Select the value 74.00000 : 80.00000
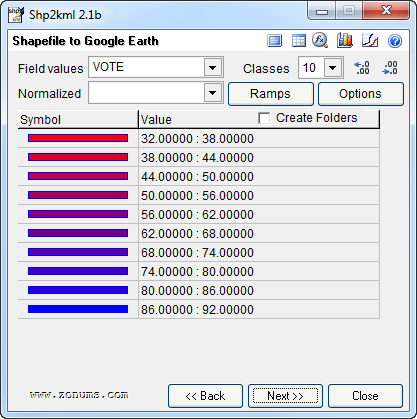The width and height of the screenshot is (417, 419). tap(197, 272)
